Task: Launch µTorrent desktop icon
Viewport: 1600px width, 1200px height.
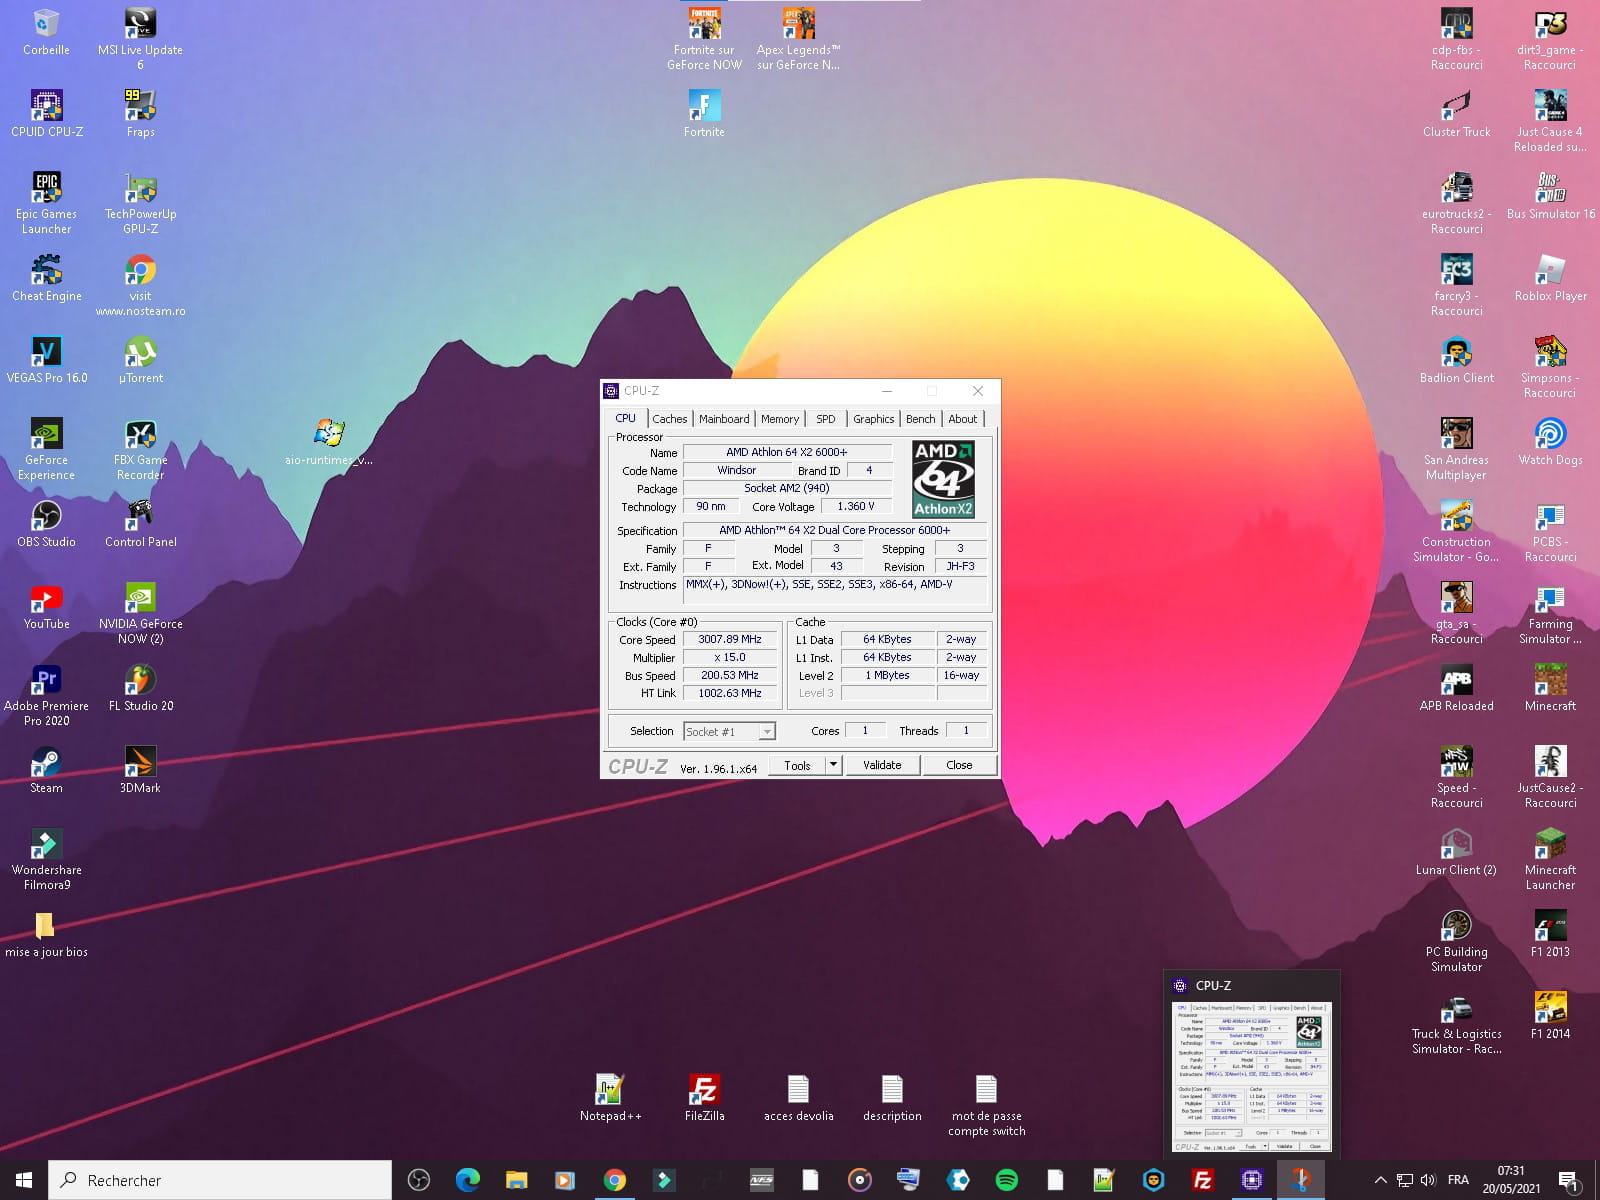Action: coord(140,359)
